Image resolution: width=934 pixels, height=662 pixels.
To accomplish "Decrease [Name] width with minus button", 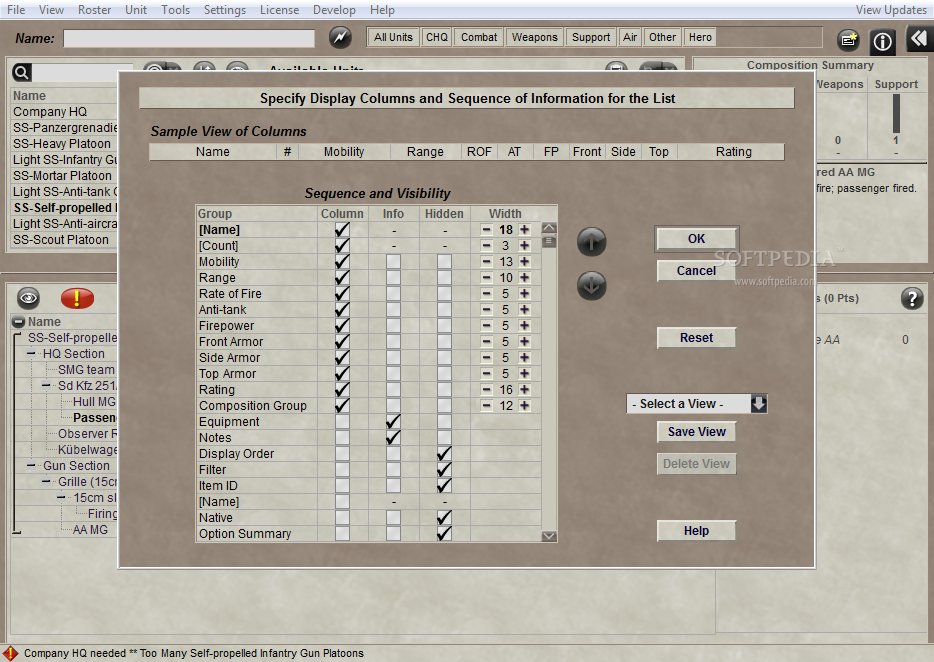I will (x=487, y=229).
